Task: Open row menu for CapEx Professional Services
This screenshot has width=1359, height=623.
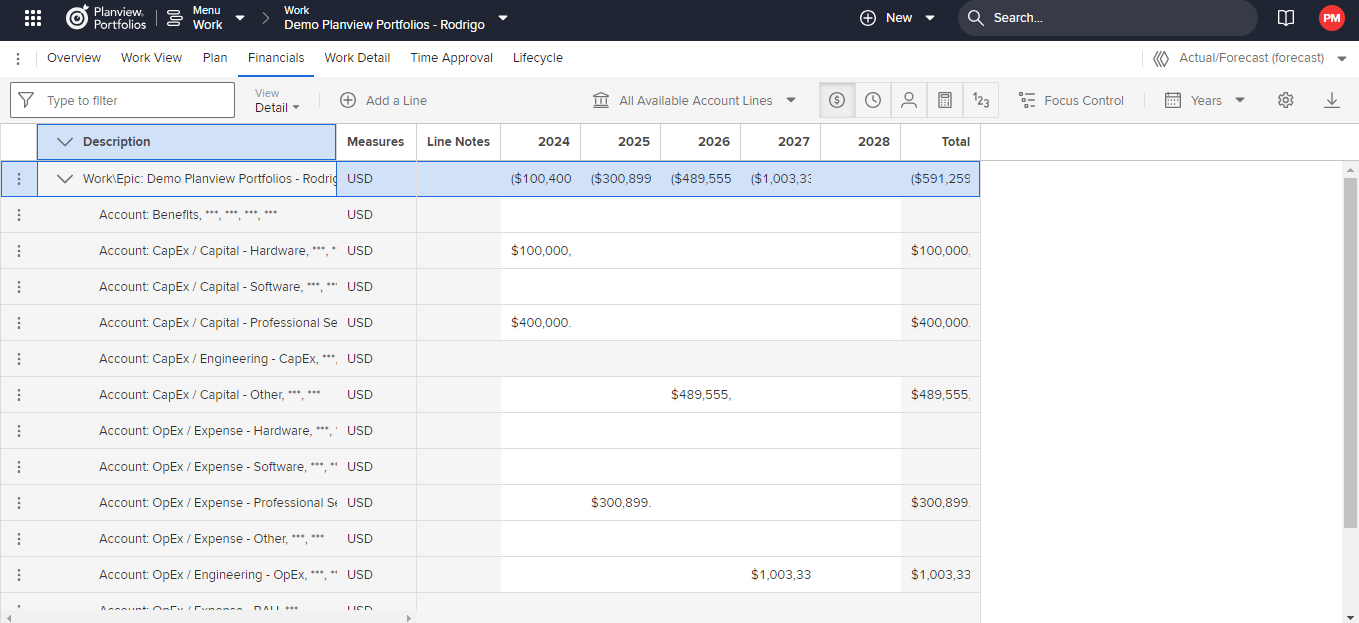Action: click(19, 323)
